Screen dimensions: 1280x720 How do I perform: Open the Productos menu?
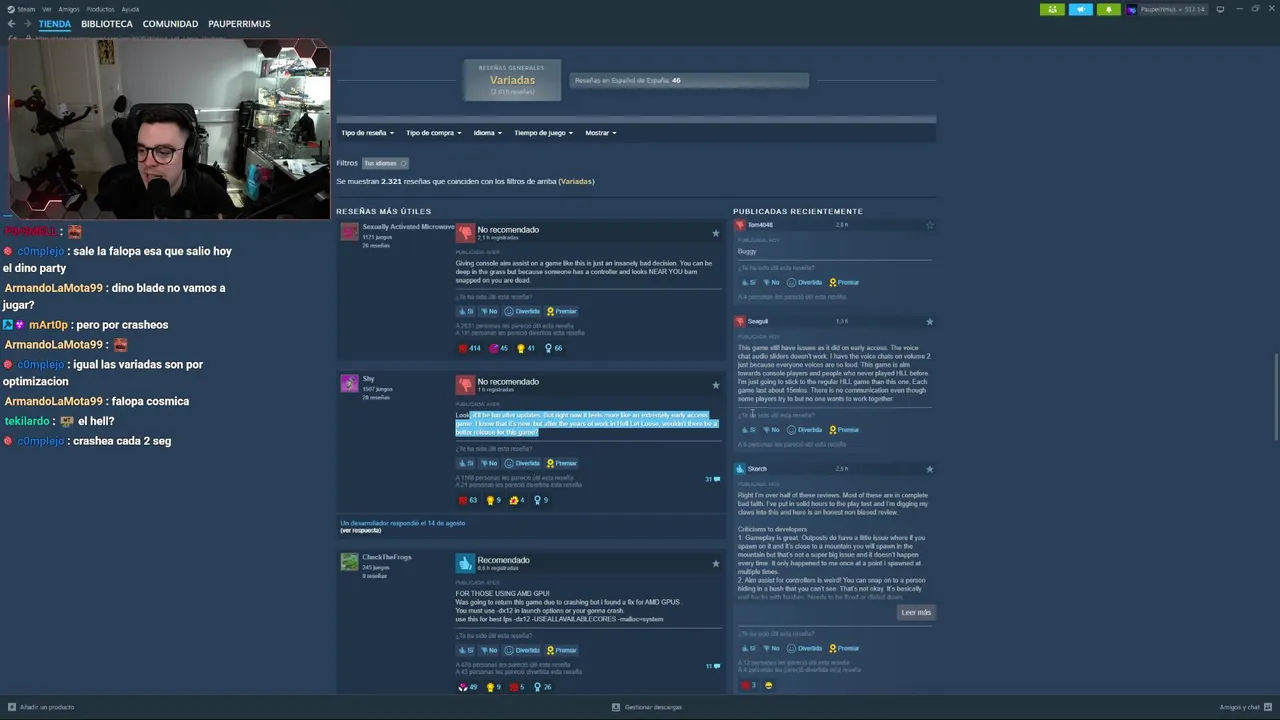pyautogui.click(x=100, y=9)
